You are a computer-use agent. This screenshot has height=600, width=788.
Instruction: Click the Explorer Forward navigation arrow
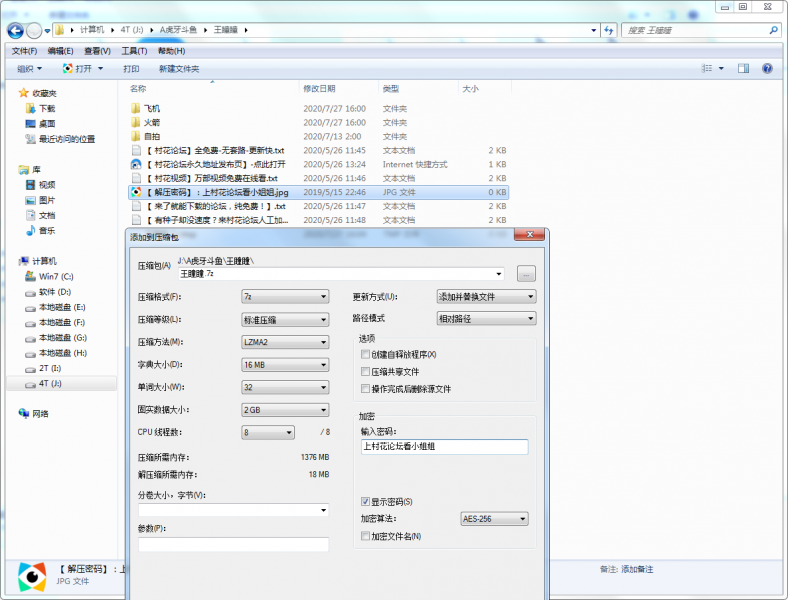click(x=34, y=31)
